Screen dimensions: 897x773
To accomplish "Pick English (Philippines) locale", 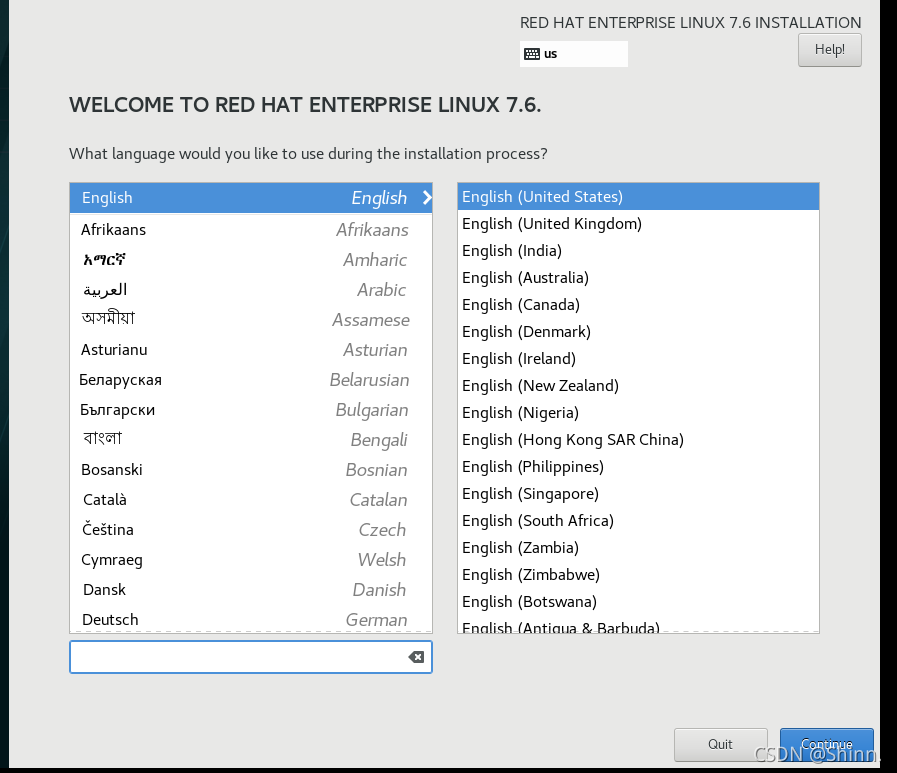I will [x=638, y=466].
